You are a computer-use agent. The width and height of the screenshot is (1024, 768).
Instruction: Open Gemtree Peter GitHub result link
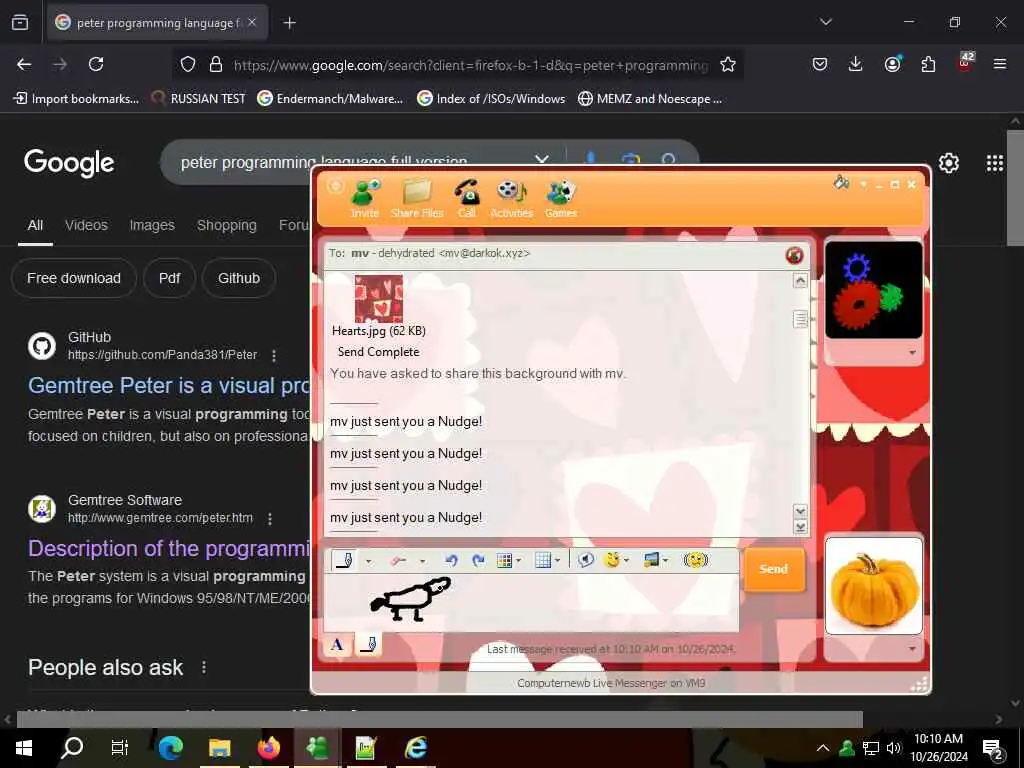[x=168, y=385]
